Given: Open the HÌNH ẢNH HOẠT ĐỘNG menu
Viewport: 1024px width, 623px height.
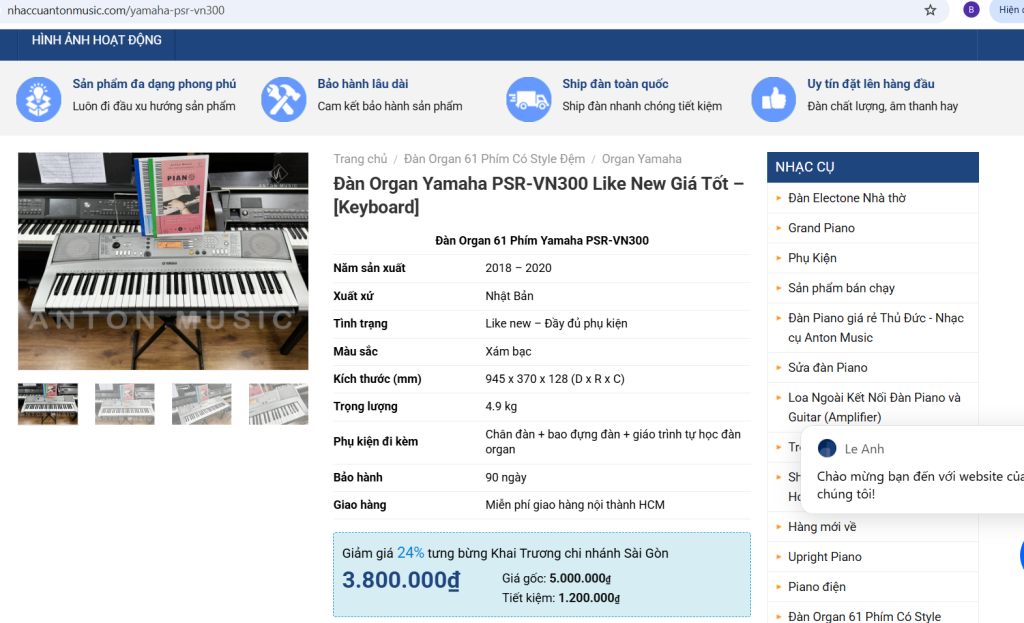Looking at the screenshot, I should click(x=97, y=40).
